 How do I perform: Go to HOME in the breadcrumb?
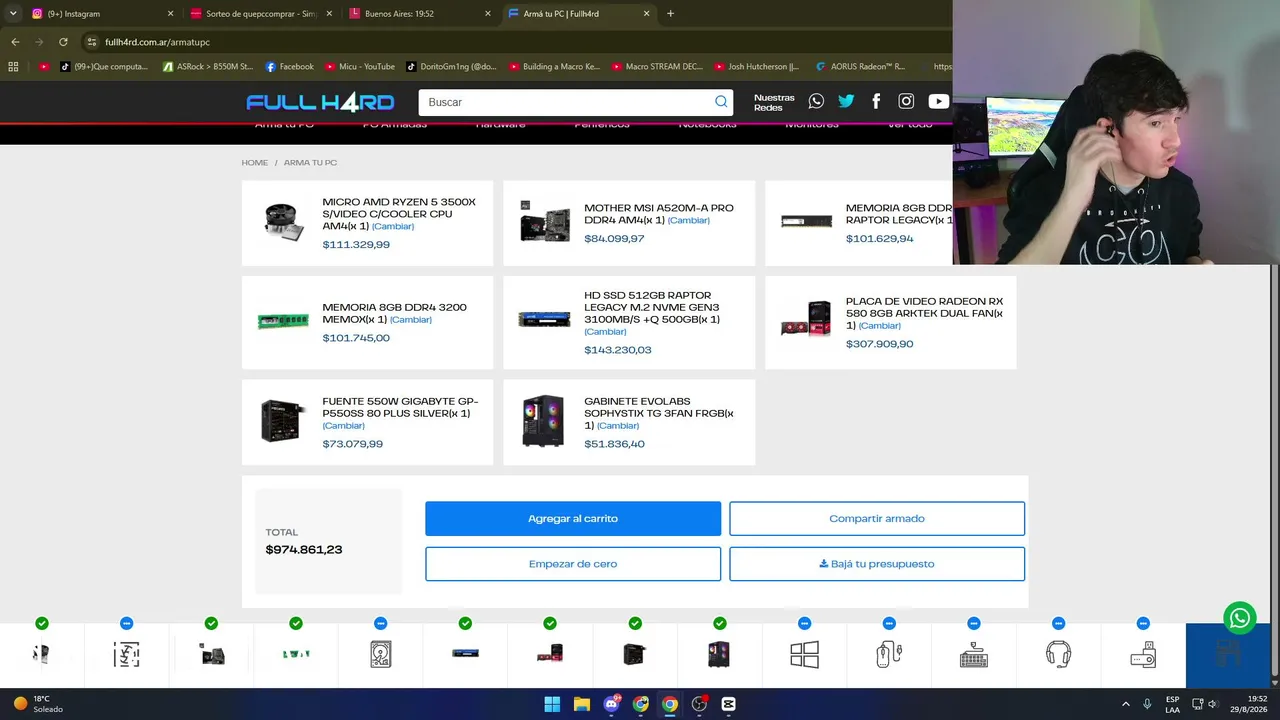coord(254,163)
